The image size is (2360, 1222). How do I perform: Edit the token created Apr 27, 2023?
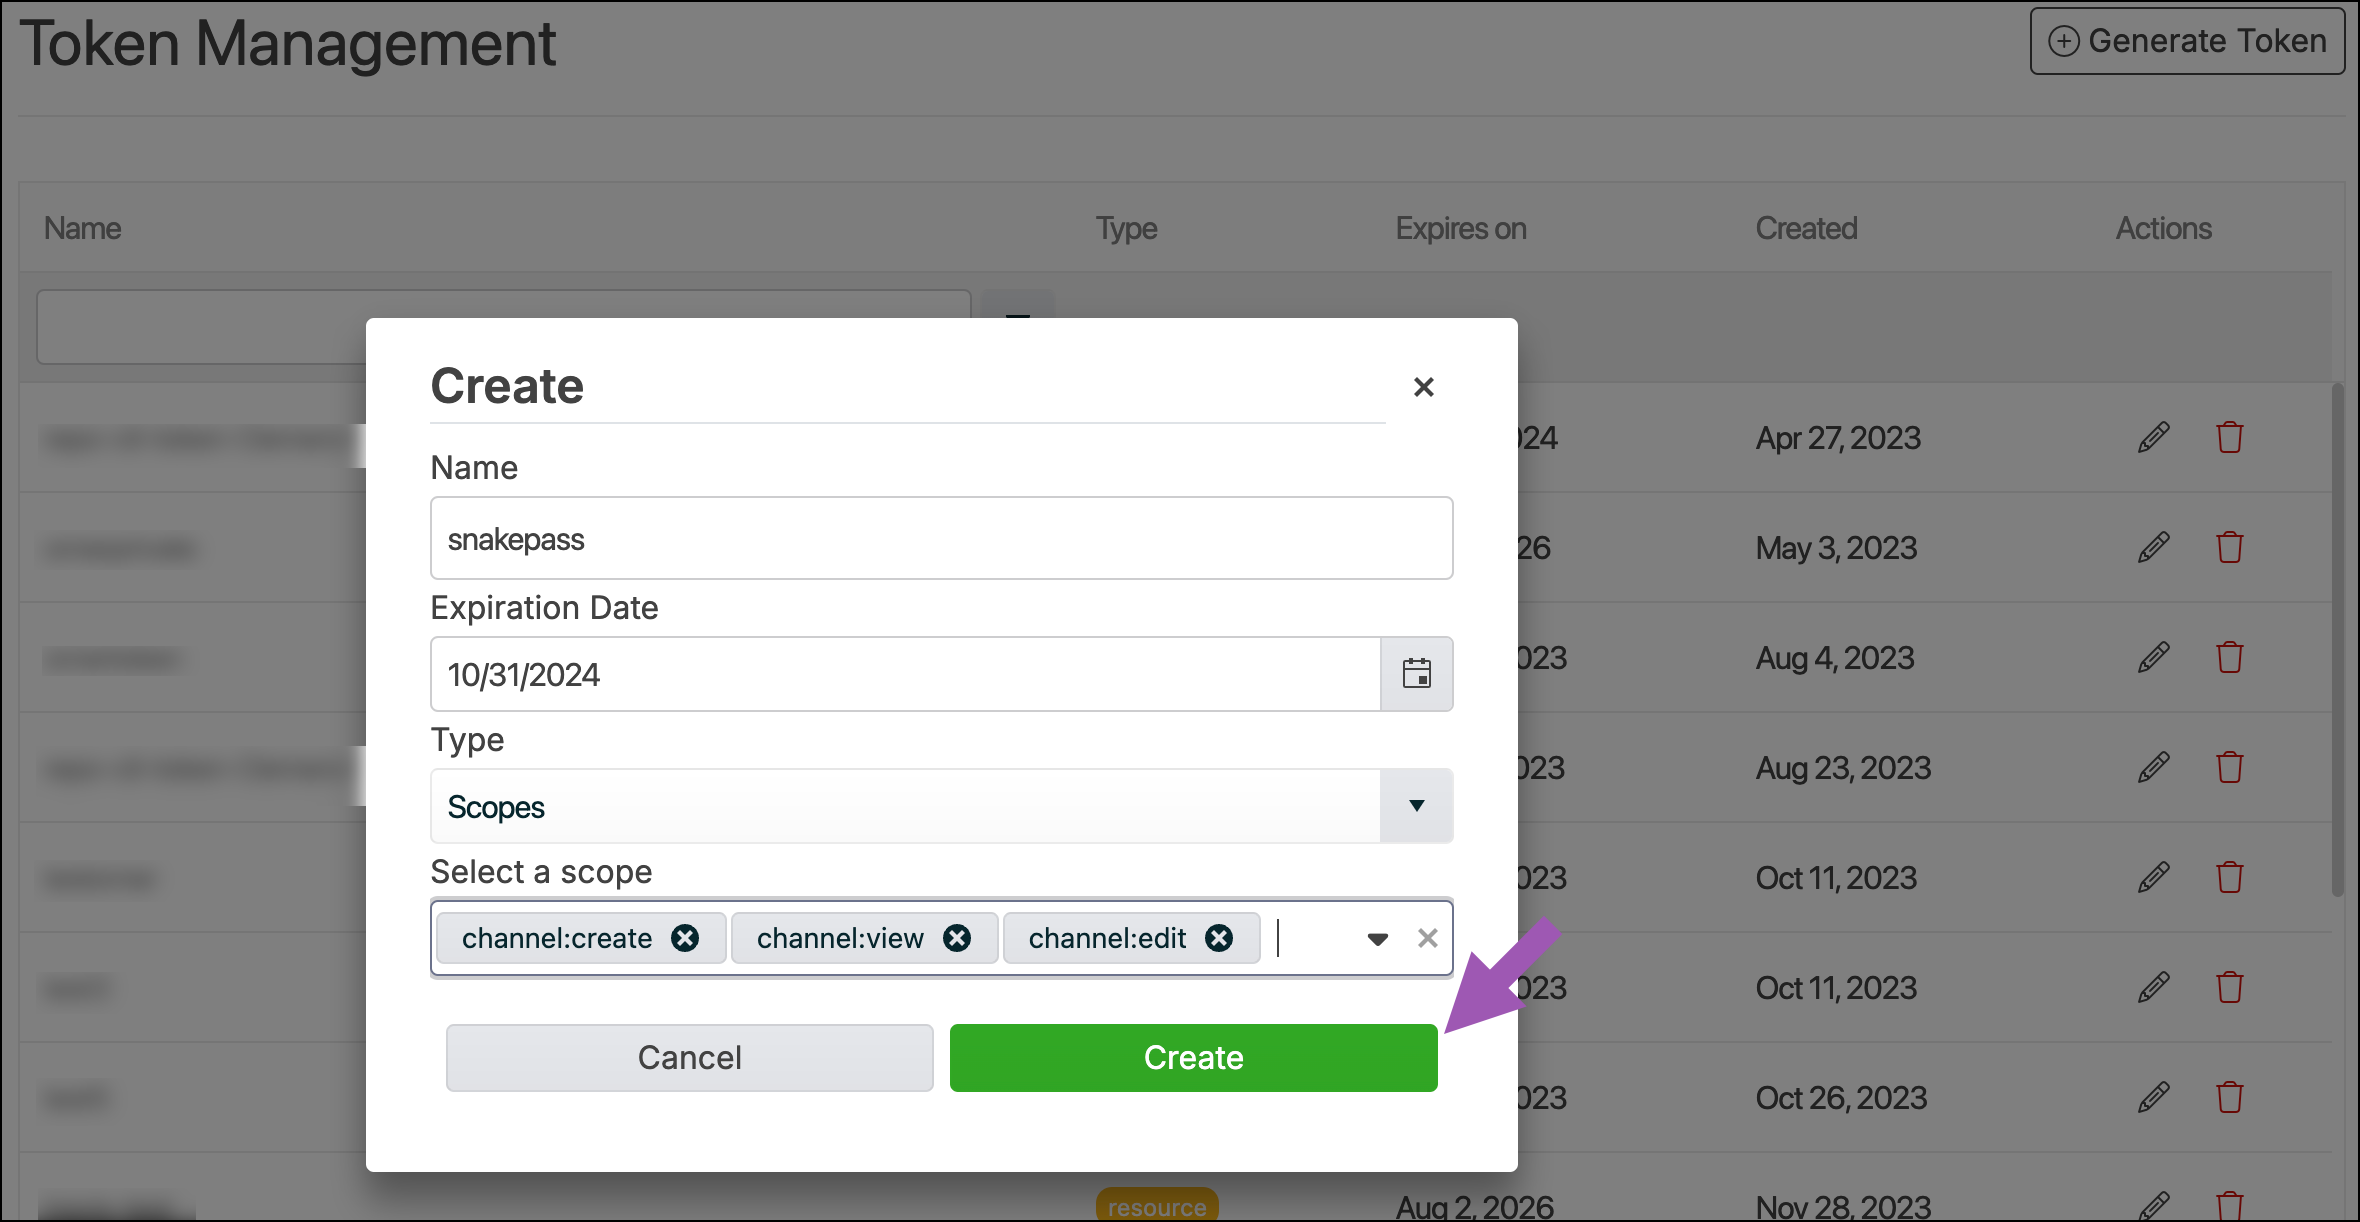(2153, 438)
